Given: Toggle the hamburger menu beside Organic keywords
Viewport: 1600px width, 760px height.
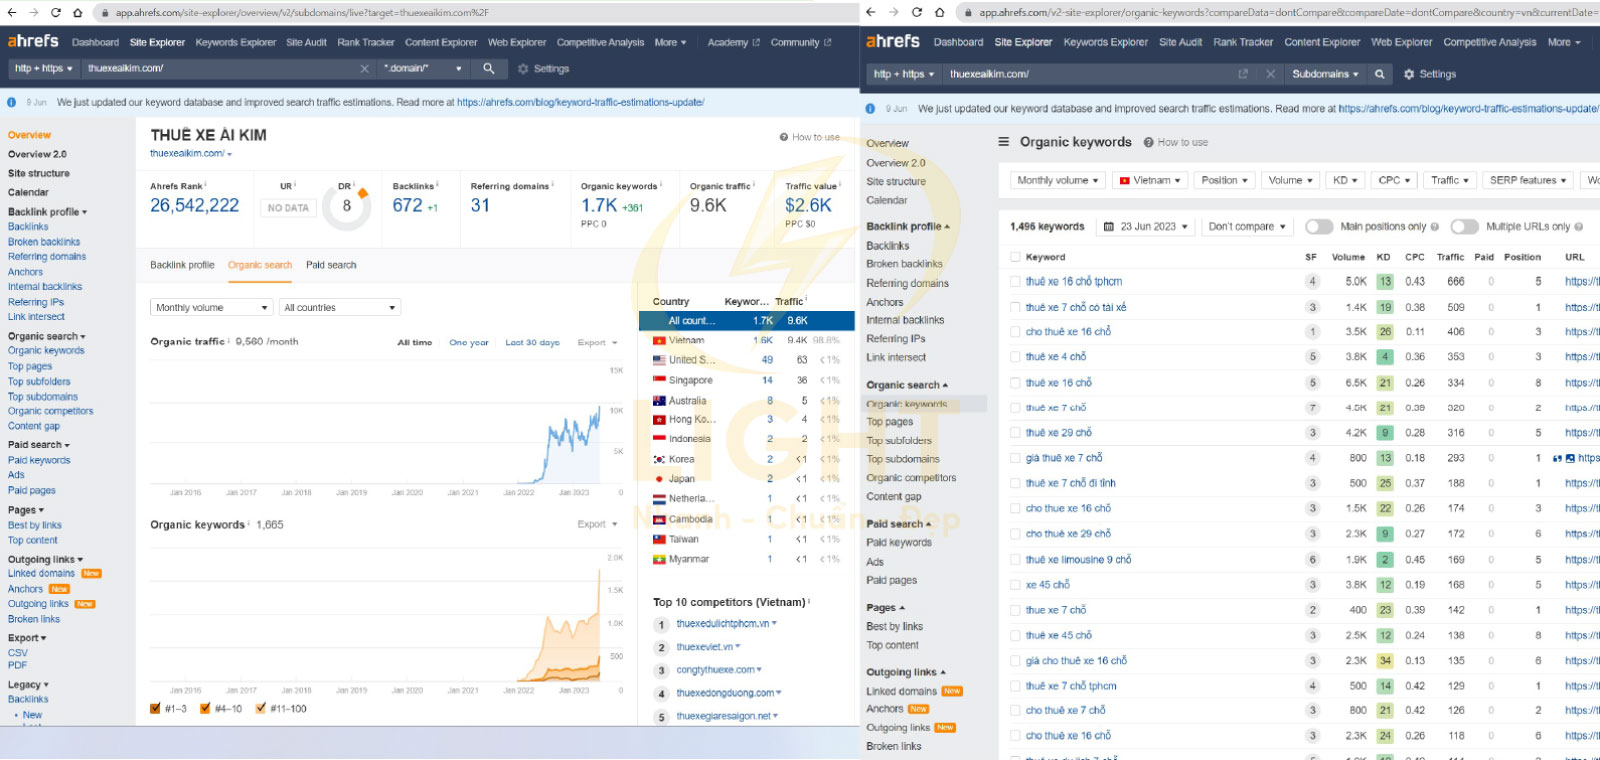Looking at the screenshot, I should tap(1004, 142).
